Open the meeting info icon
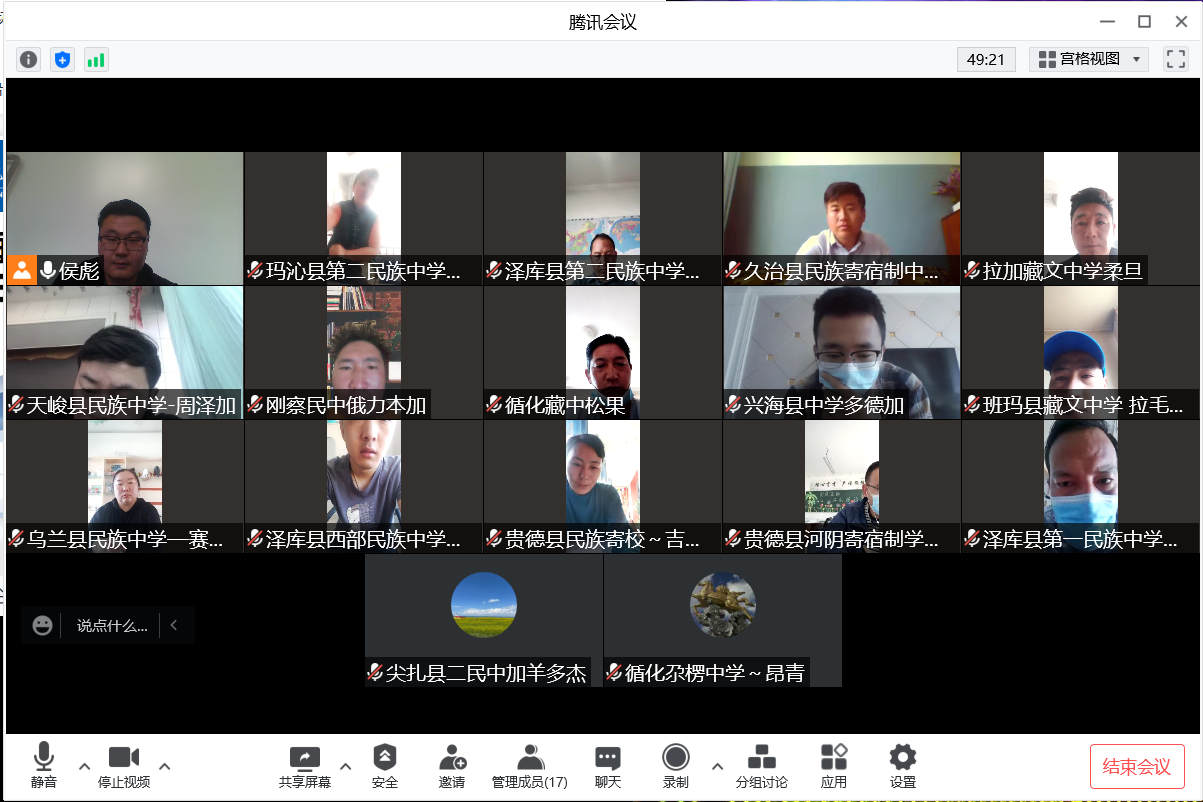 pyautogui.click(x=29, y=60)
